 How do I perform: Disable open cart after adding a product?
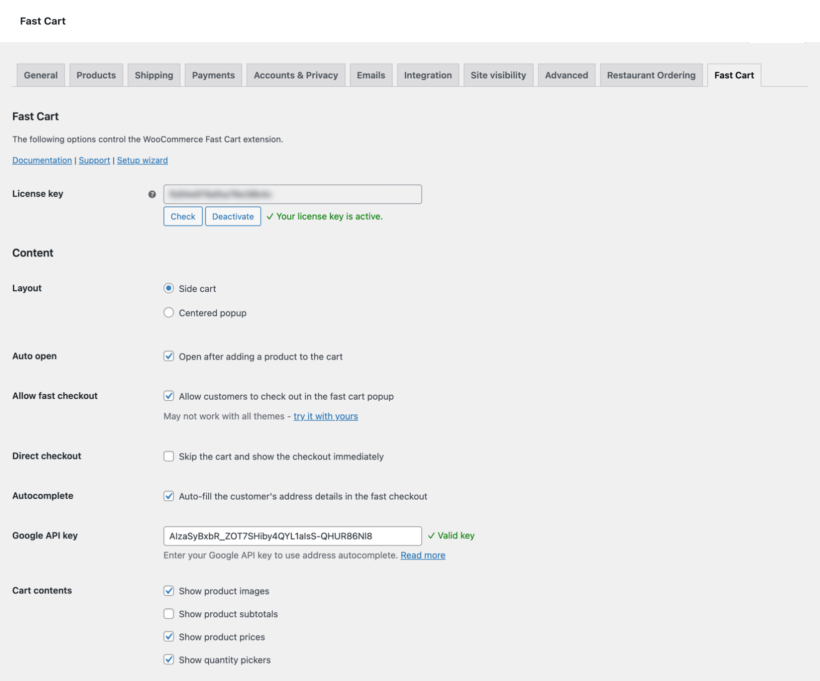[169, 355]
